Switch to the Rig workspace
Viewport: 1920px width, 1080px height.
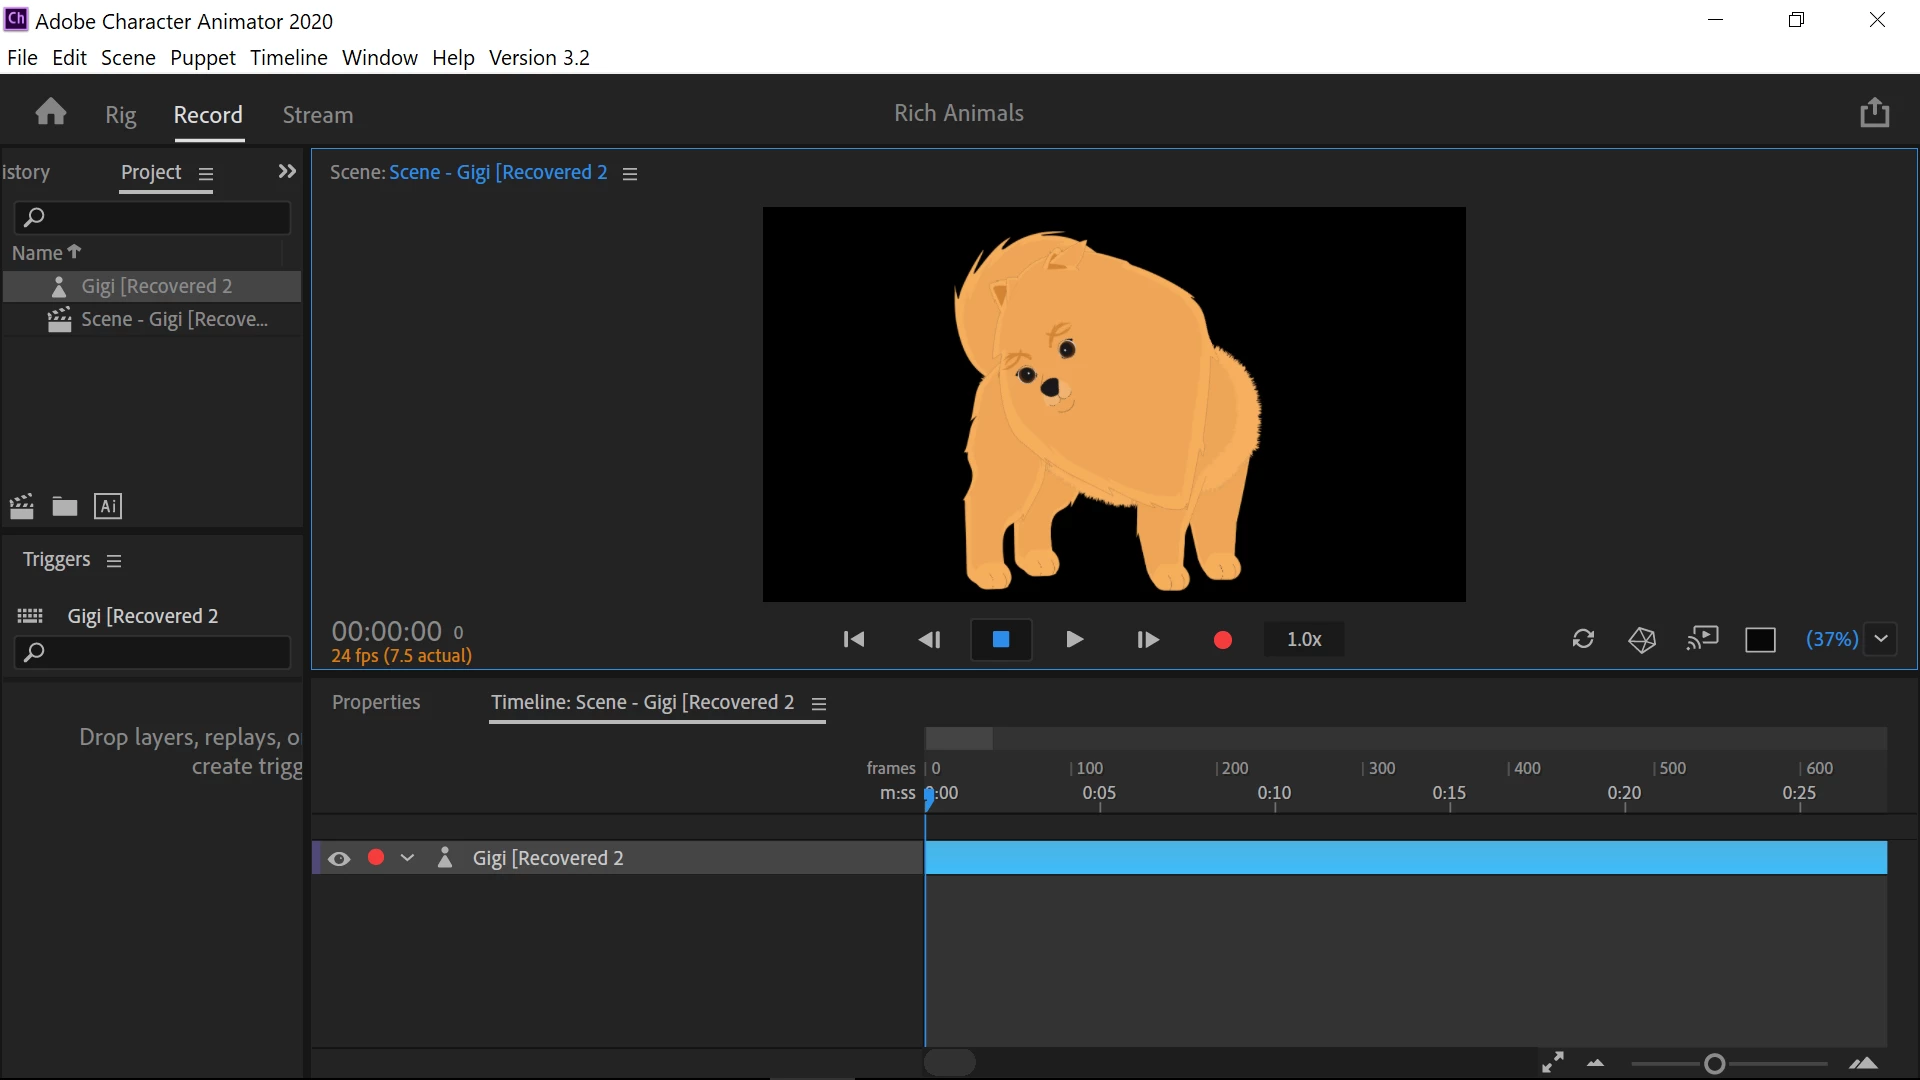tap(120, 115)
